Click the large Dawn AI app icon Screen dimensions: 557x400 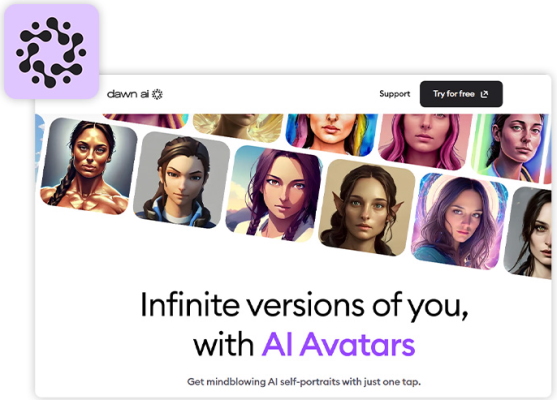(52, 52)
